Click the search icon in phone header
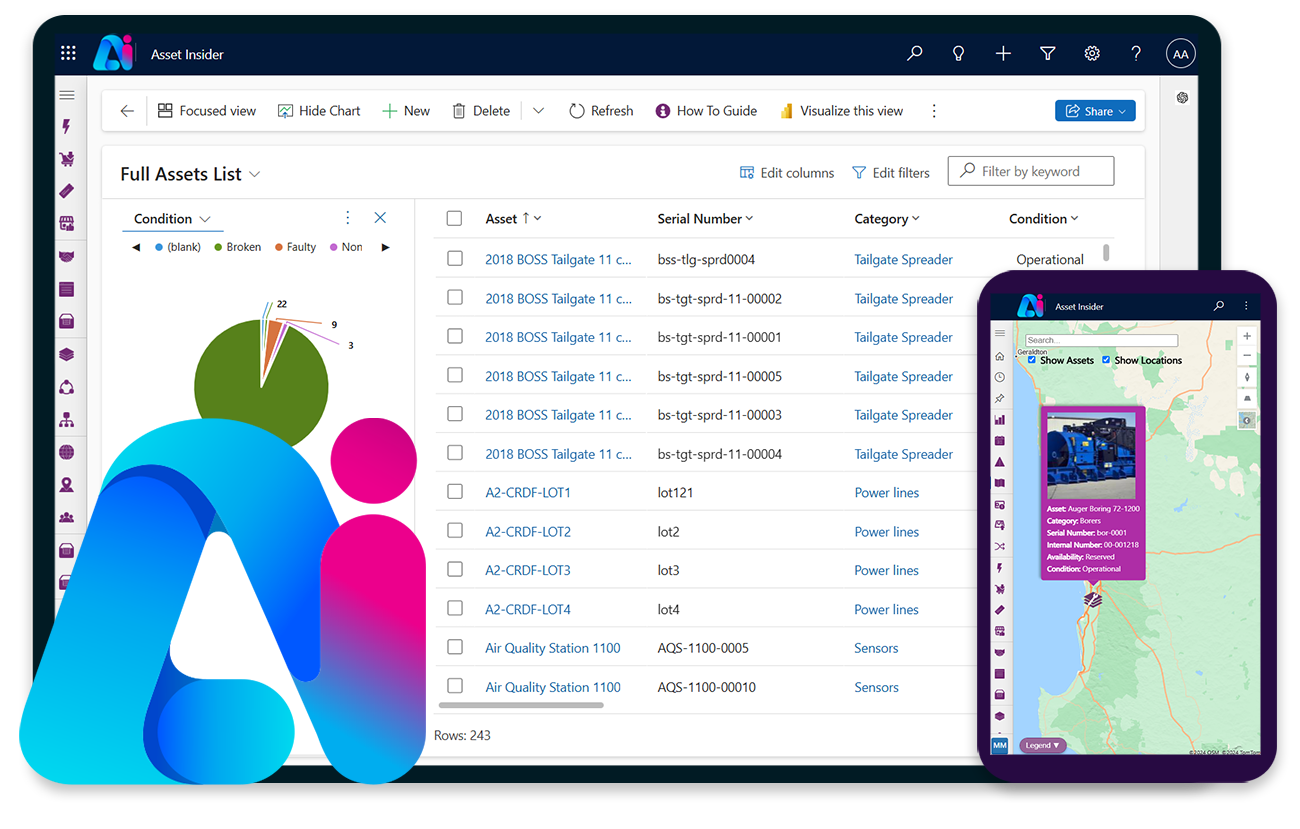The image size is (1300, 829). pos(1218,306)
